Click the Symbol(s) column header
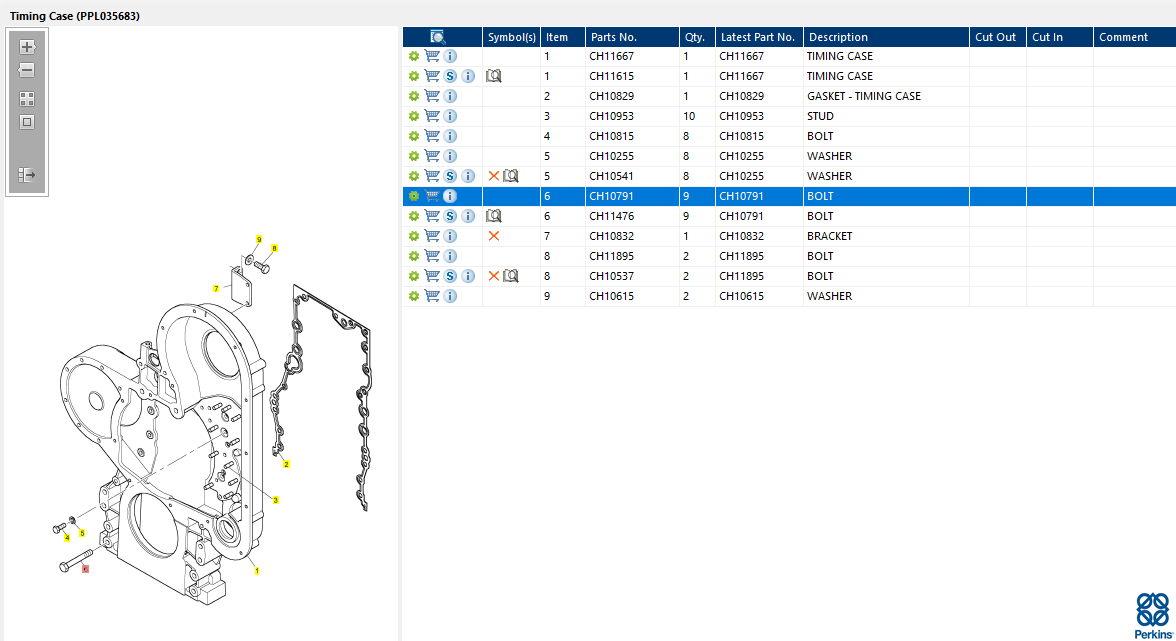 click(512, 37)
